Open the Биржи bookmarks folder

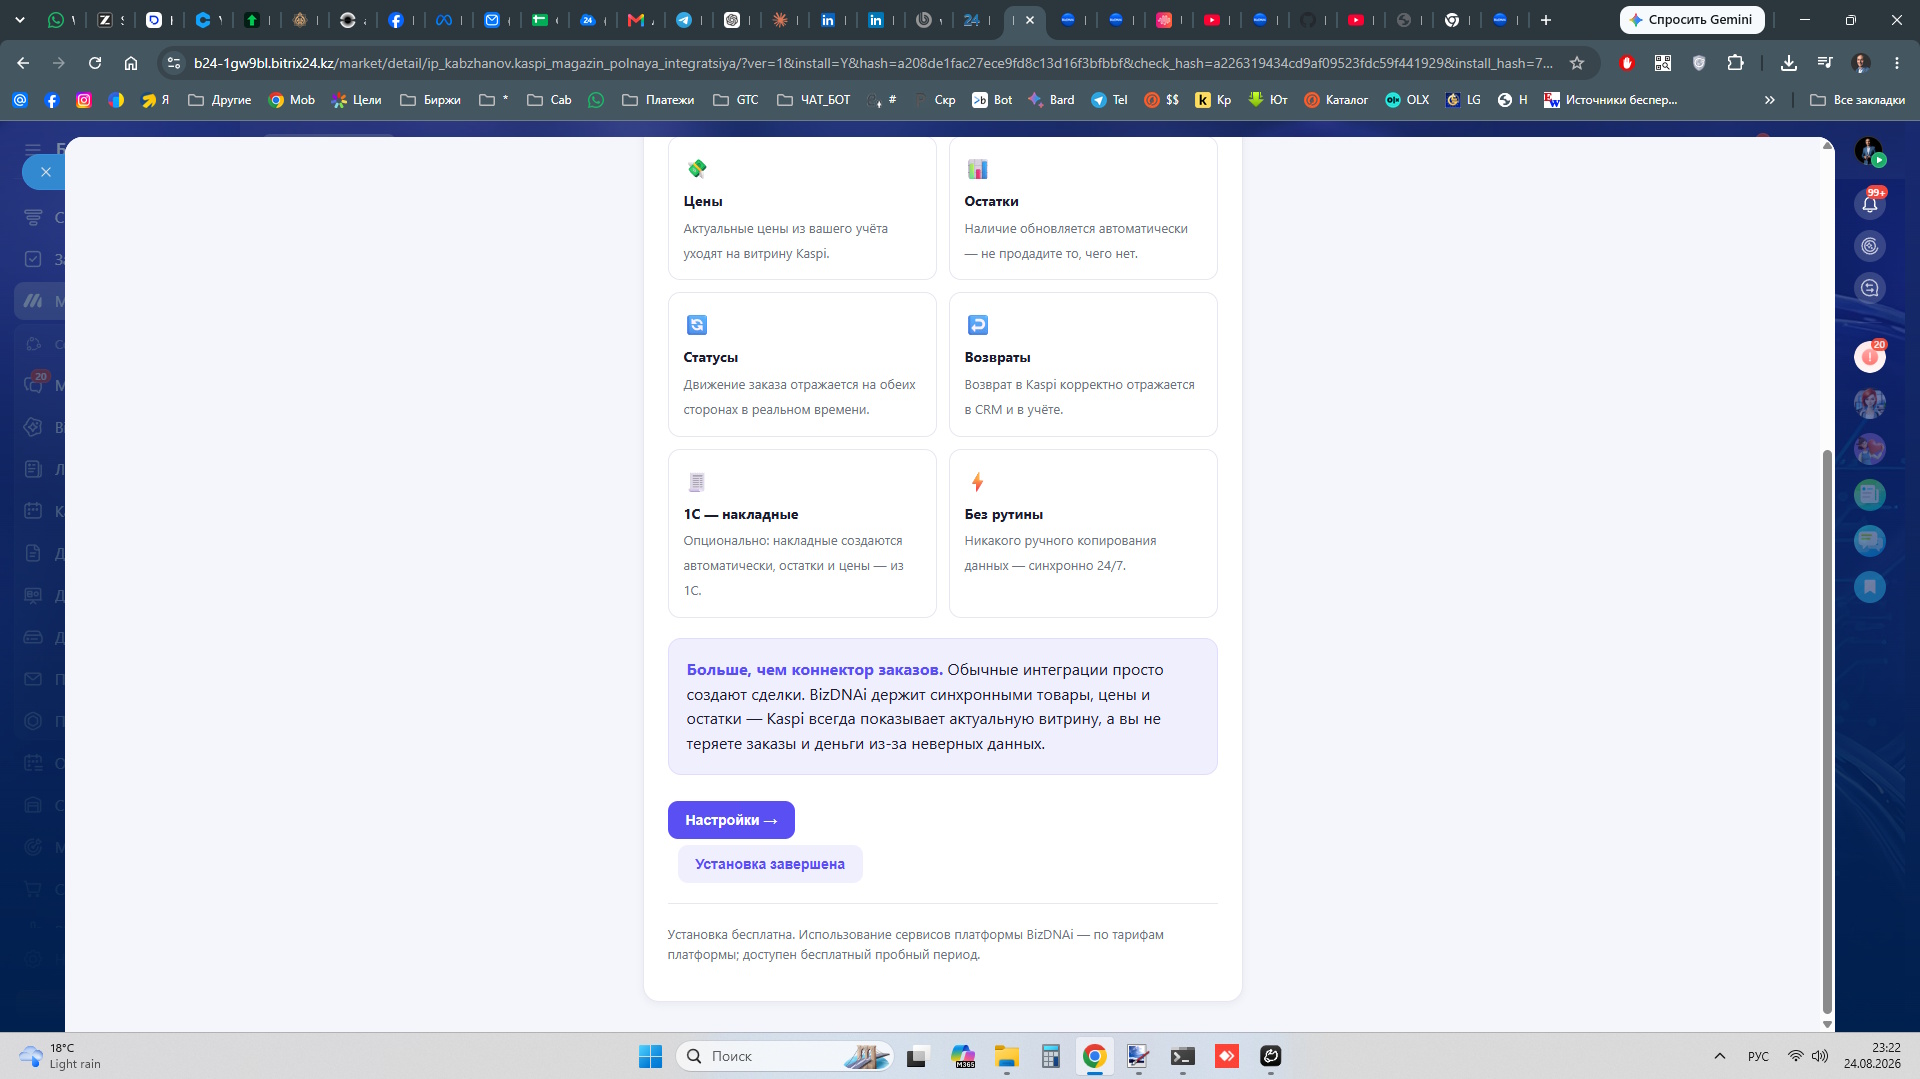pos(430,100)
